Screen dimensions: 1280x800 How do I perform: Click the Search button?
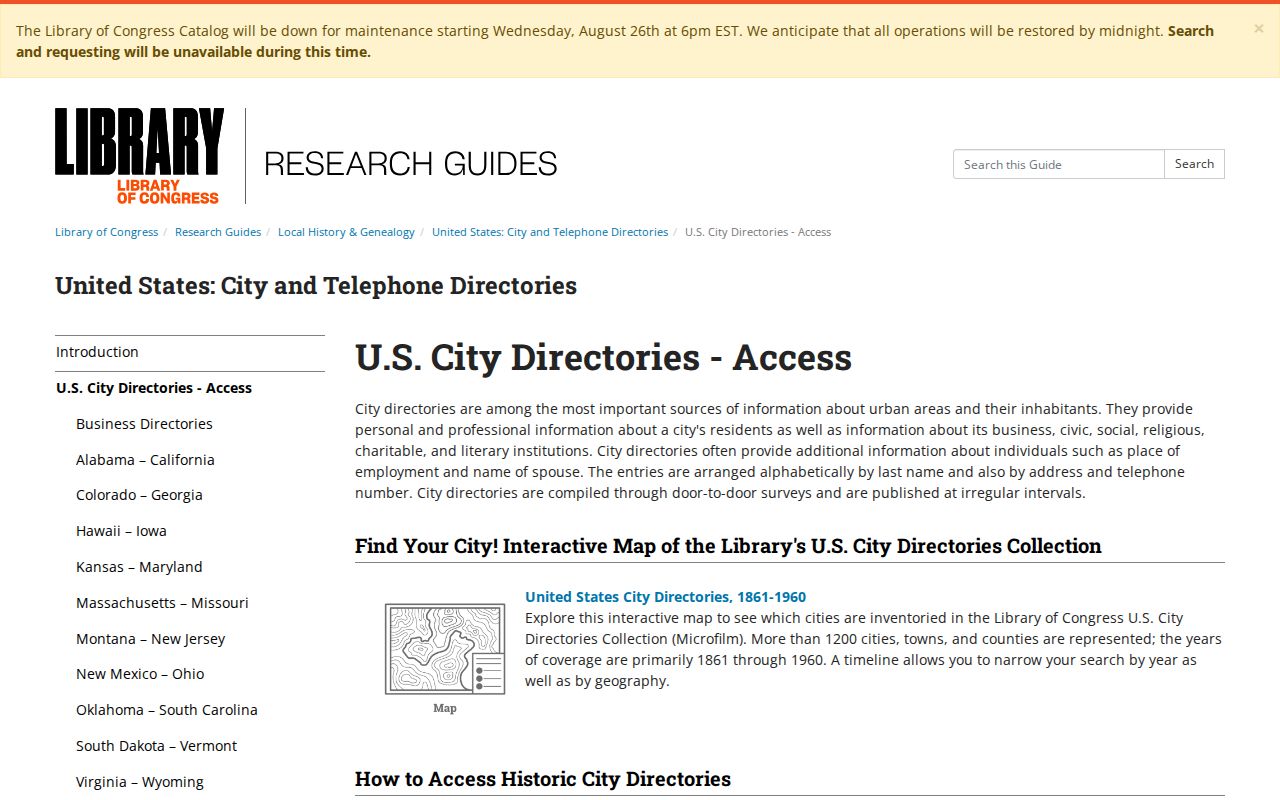coord(1194,164)
